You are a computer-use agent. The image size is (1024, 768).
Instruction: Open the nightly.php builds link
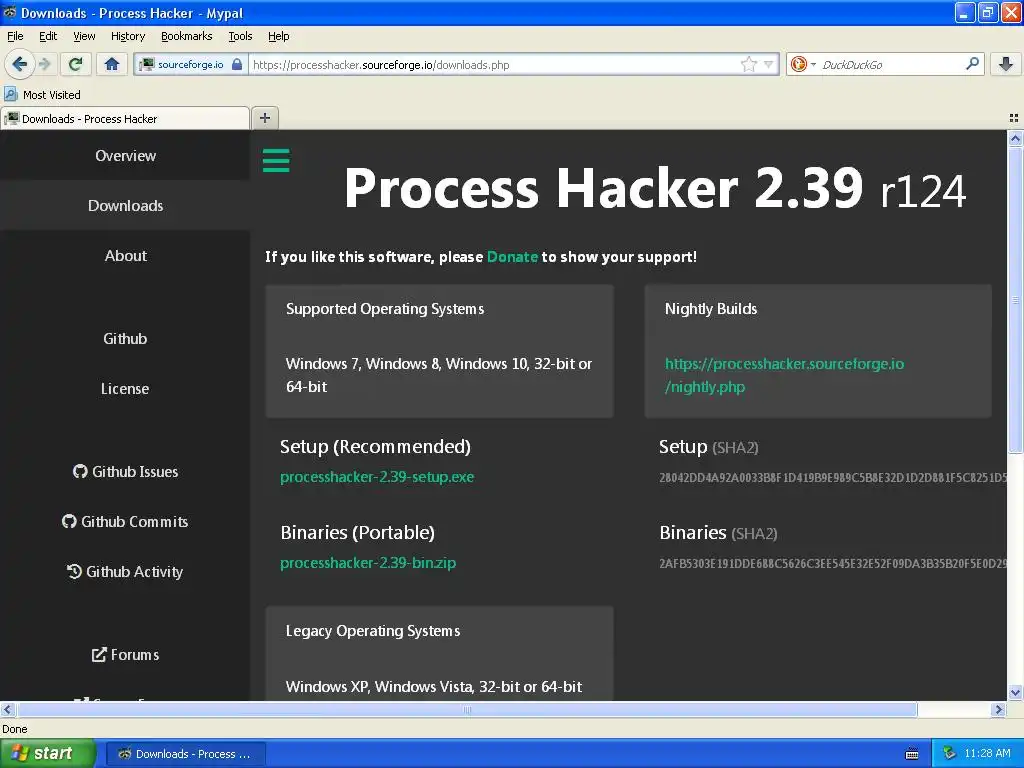(x=784, y=375)
